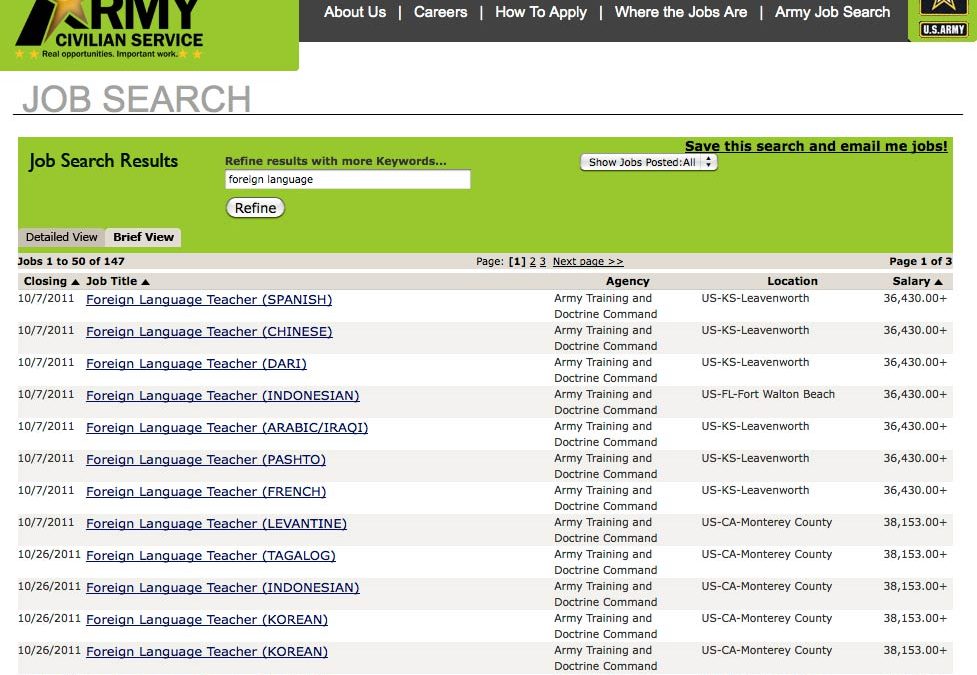Open the Show Jobs Posted dropdown
The image size is (977, 675).
649,162
